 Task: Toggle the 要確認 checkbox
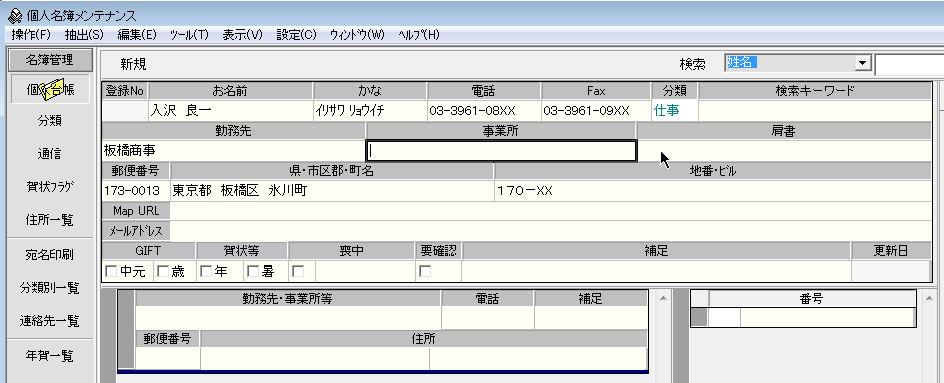tap(425, 272)
